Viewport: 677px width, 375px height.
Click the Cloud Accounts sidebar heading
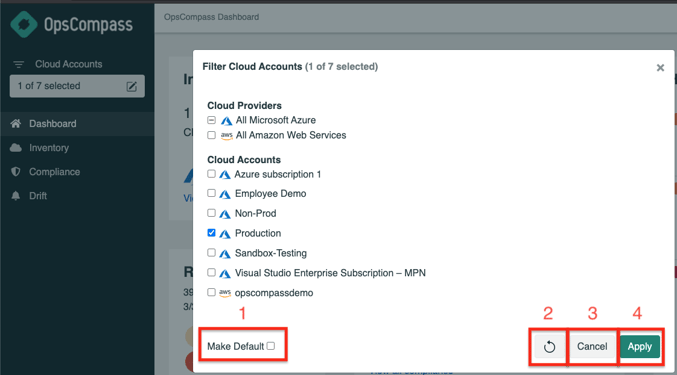click(69, 64)
